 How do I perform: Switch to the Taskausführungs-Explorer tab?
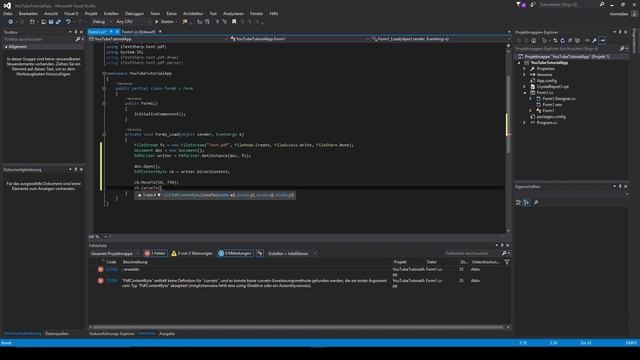coord(112,334)
